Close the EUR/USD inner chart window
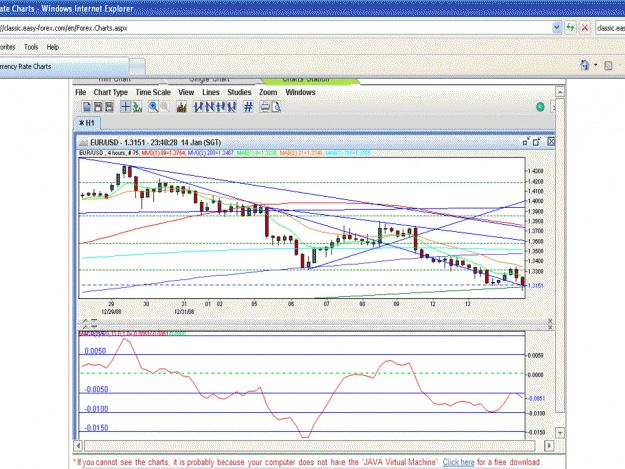The height and width of the screenshot is (469, 625). 551,141
